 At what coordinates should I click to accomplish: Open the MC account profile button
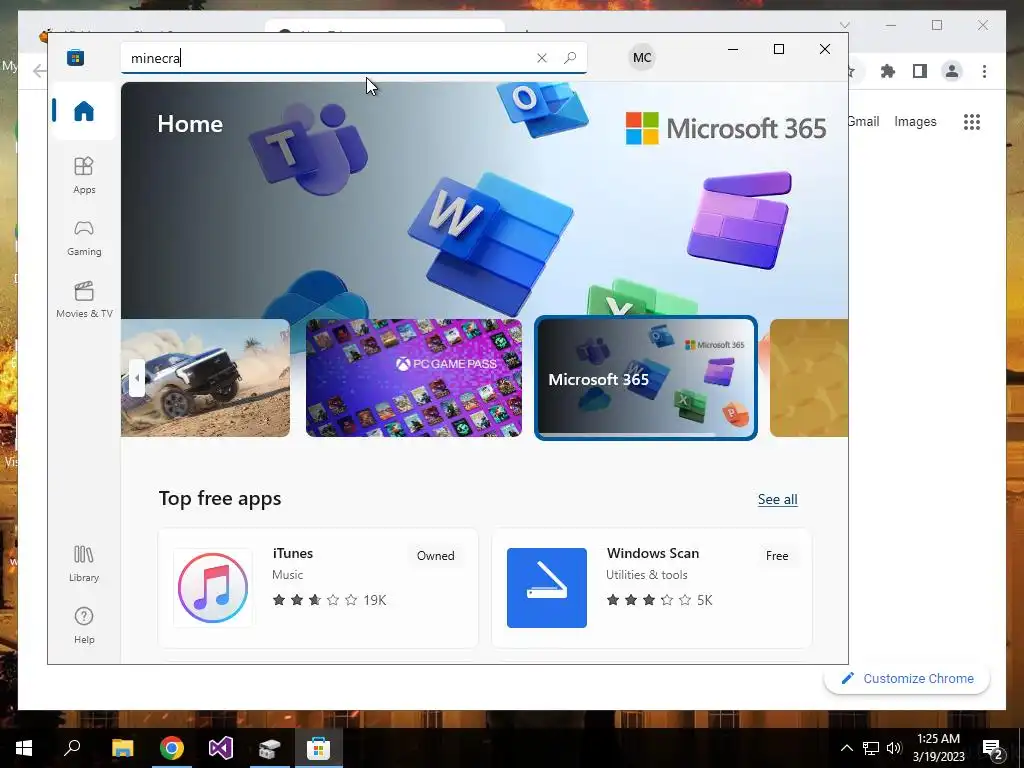pos(642,57)
